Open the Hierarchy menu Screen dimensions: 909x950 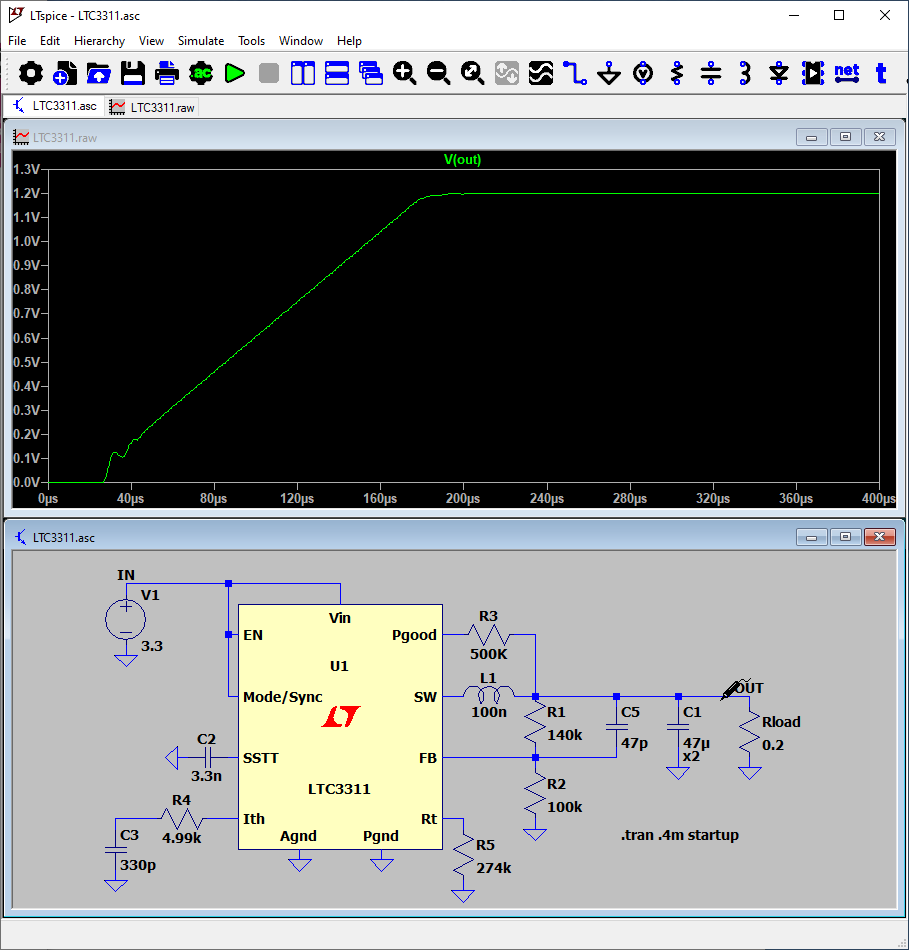tap(99, 41)
